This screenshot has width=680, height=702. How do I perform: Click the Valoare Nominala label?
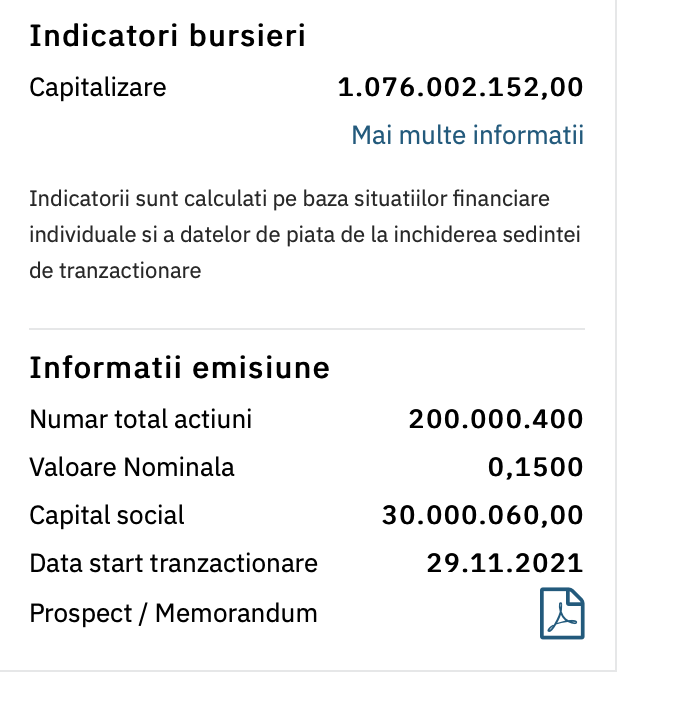pyautogui.click(x=132, y=467)
